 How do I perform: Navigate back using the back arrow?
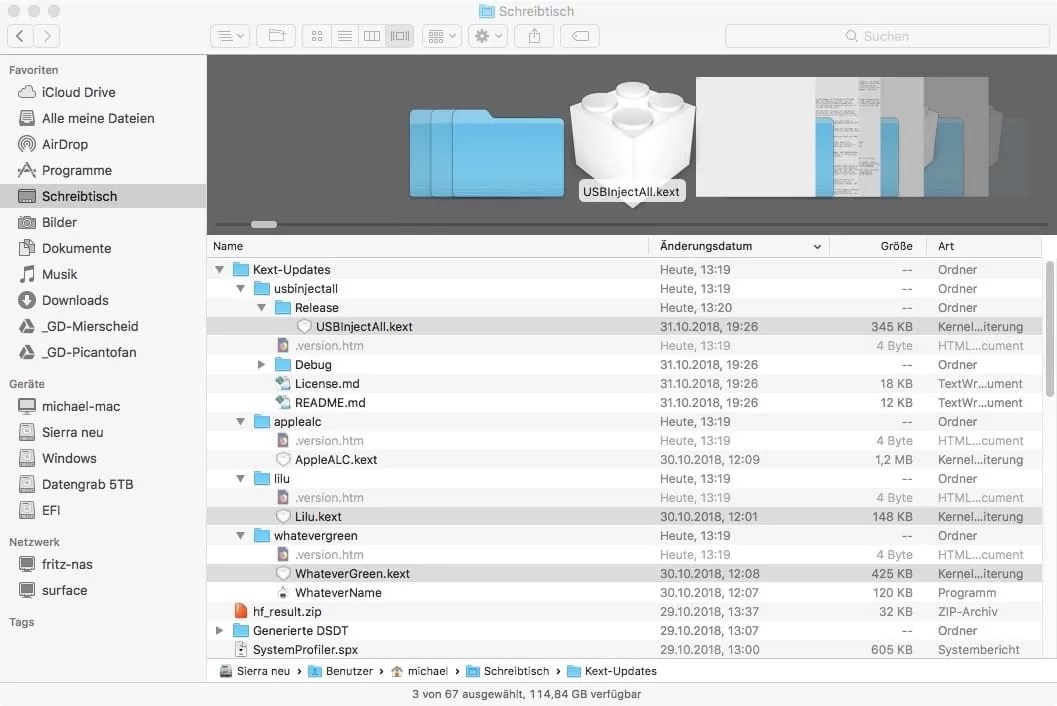(x=19, y=35)
